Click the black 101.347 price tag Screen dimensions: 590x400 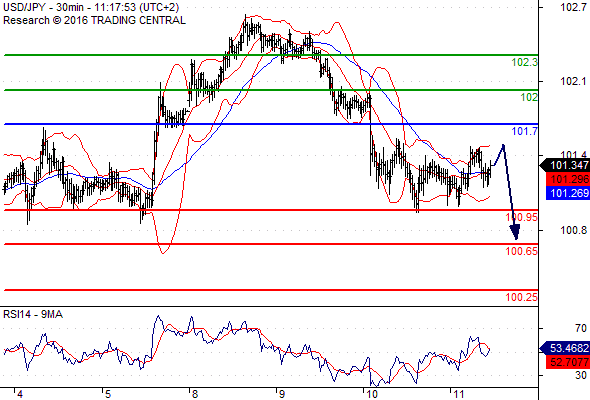click(565, 165)
